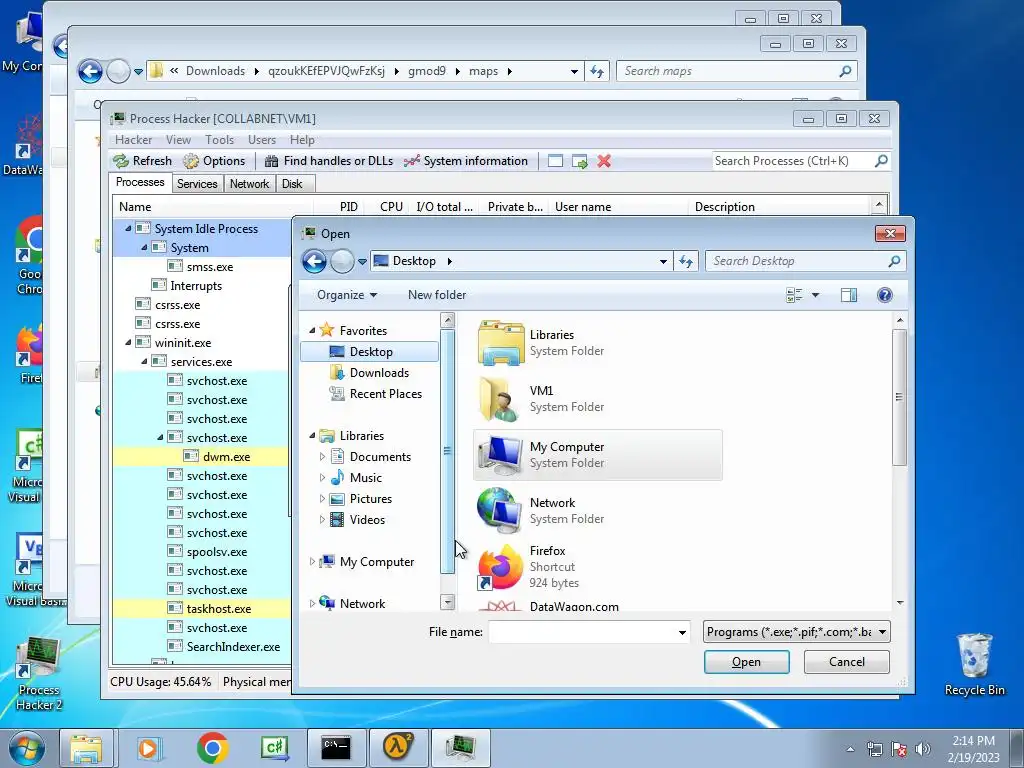Click the Back arrow in Open dialog
Screen dimensions: 1024x768
coord(314,261)
